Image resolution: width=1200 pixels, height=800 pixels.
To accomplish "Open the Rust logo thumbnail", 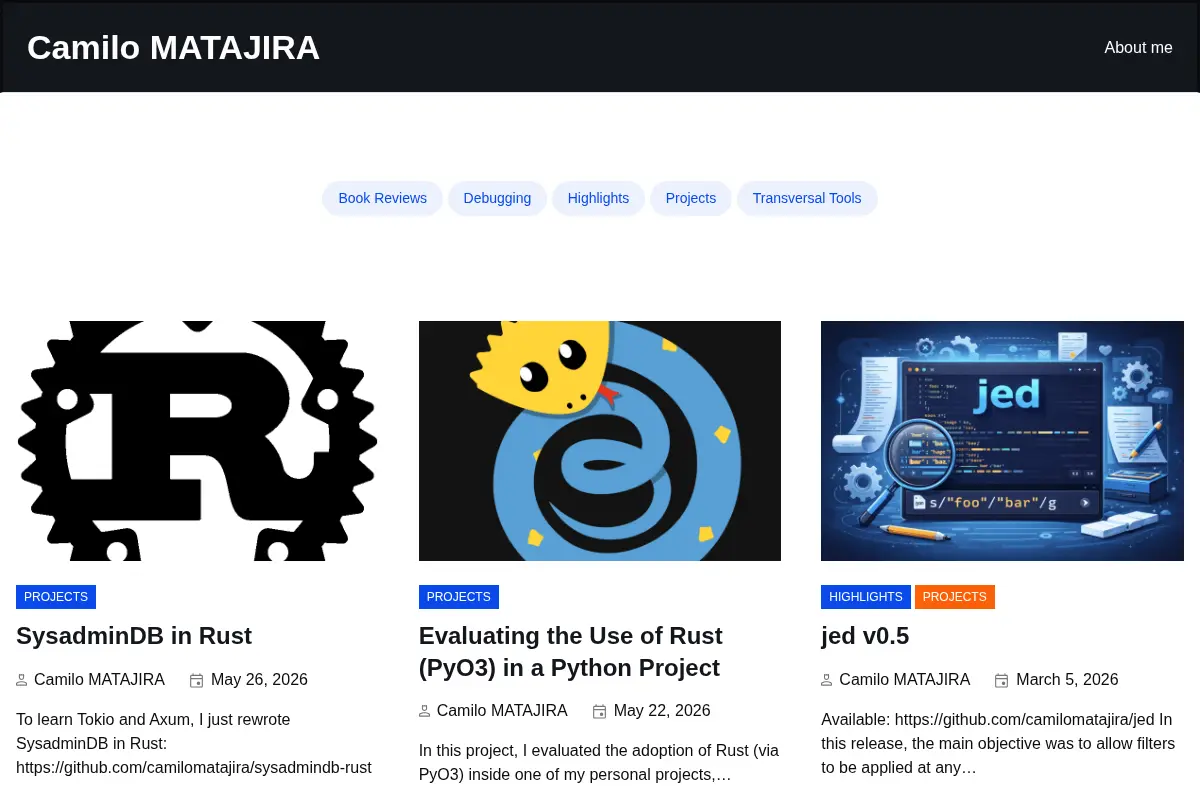I will pos(197,441).
